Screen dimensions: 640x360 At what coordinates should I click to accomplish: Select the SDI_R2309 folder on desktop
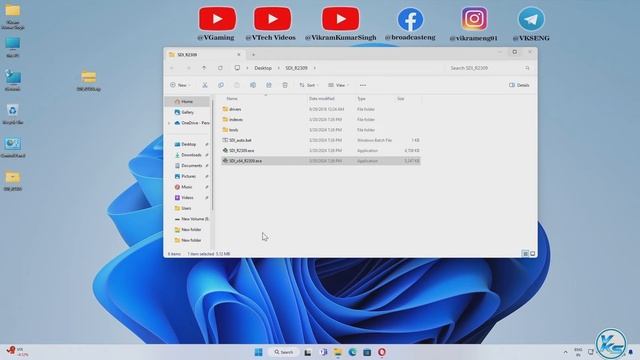click(13, 181)
